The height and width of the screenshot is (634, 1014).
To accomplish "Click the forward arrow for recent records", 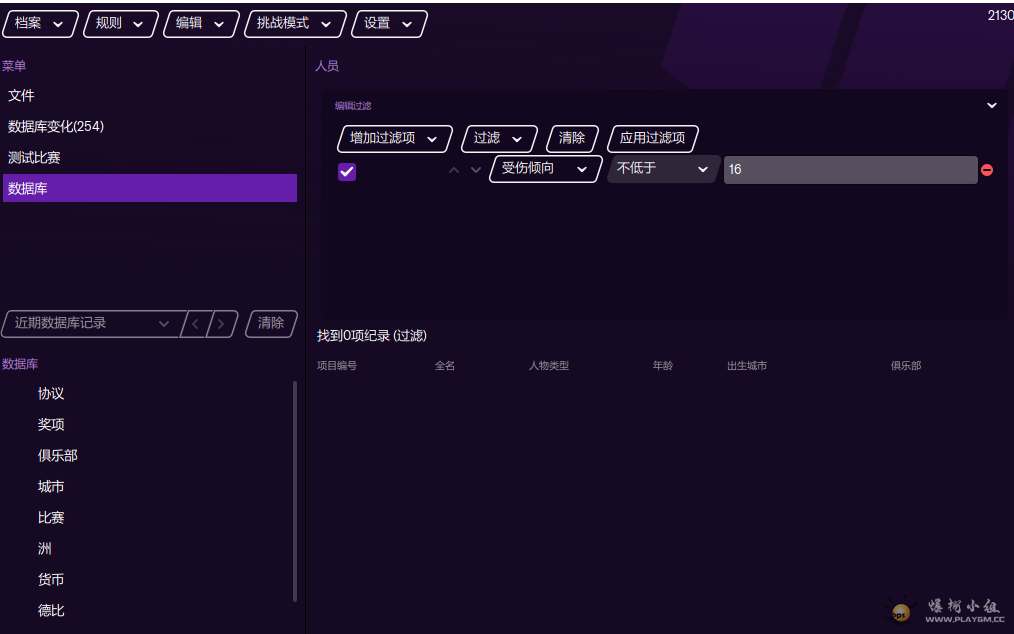I will (223, 323).
